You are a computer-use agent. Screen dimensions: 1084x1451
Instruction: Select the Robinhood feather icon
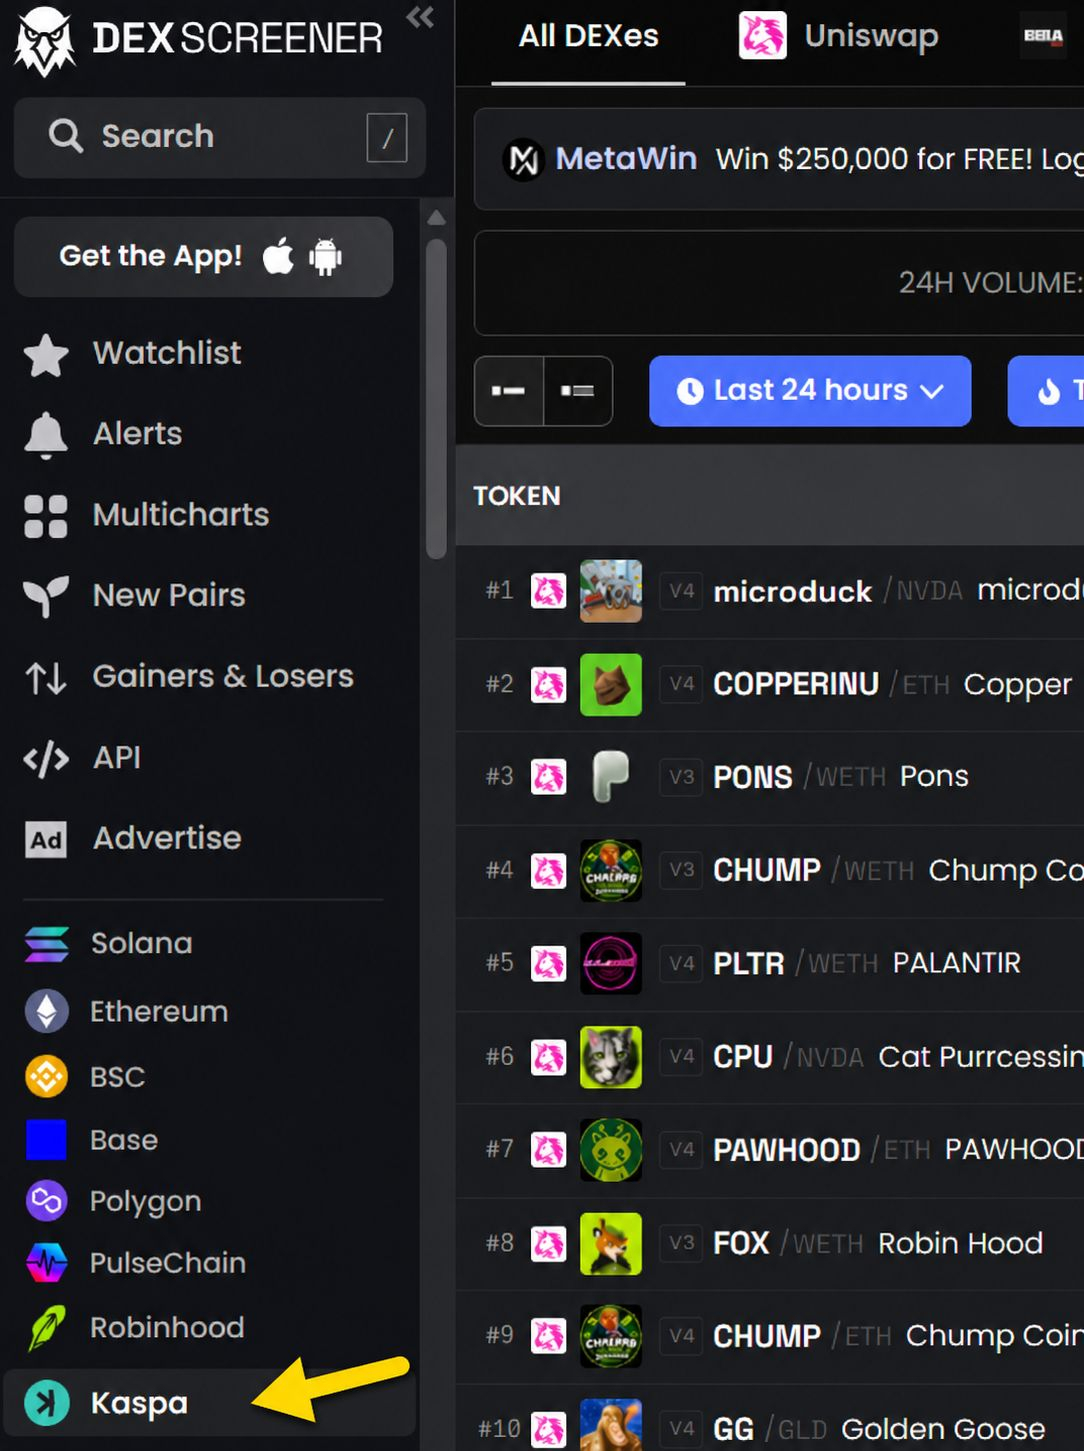tap(47, 1327)
